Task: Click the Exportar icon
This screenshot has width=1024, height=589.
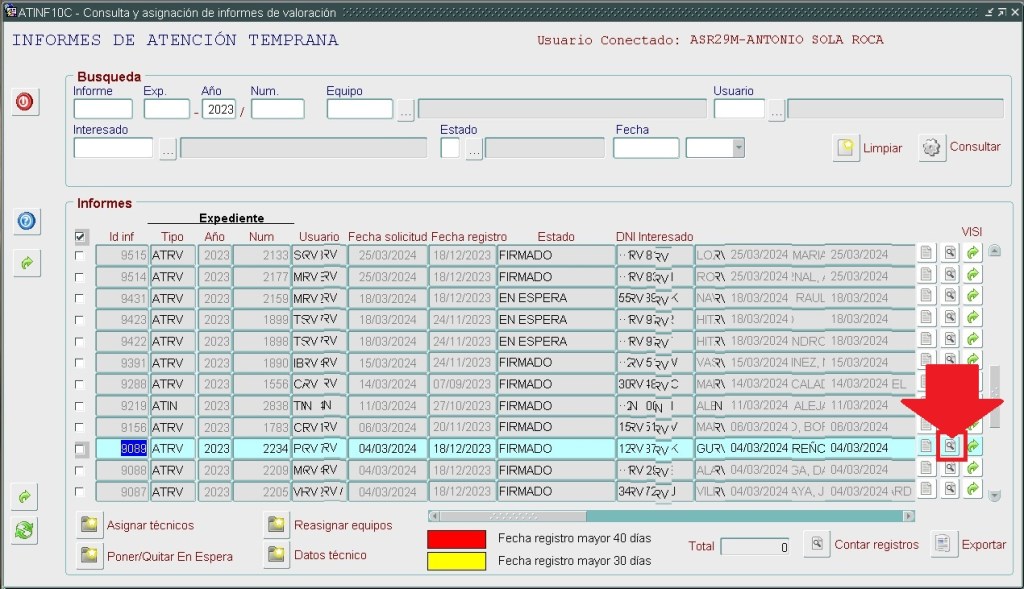Action: point(943,543)
